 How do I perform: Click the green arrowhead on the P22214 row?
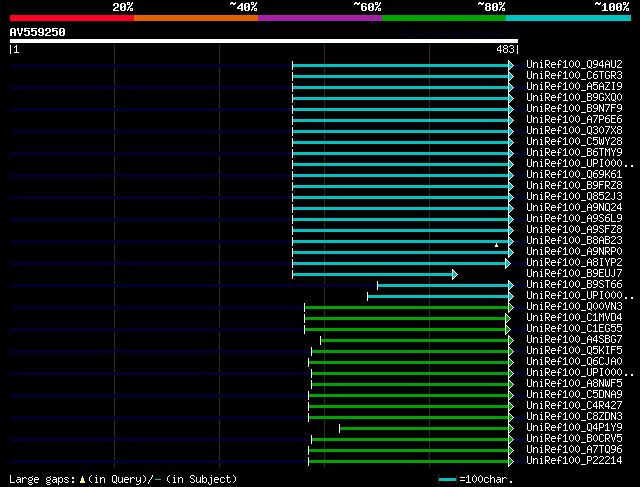pos(511,461)
